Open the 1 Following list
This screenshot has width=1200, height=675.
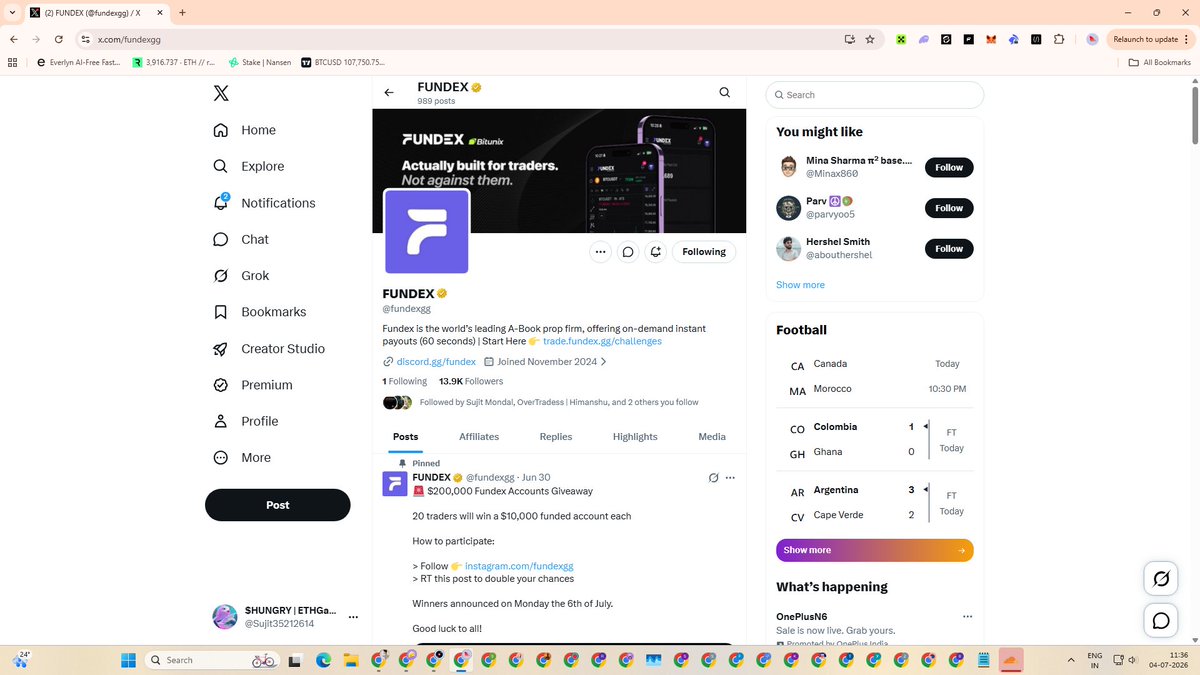click(405, 381)
